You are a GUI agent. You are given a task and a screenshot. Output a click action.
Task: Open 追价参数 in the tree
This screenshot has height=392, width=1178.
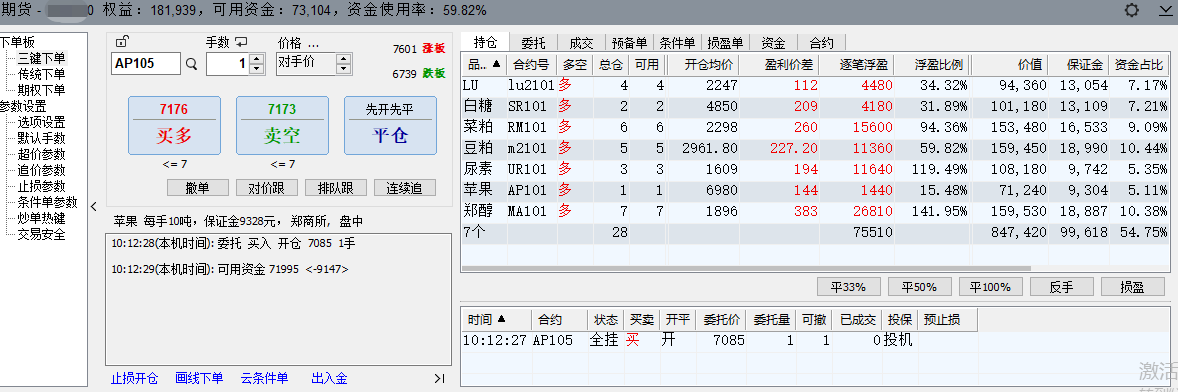pos(42,170)
